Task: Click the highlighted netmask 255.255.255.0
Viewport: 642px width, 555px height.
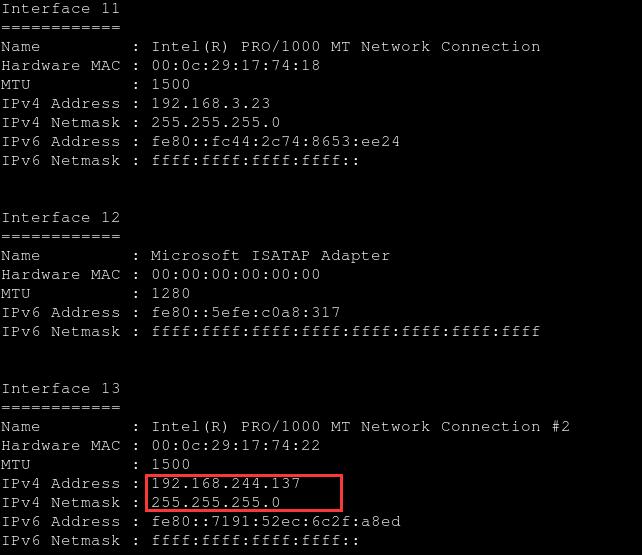Action: (x=216, y=502)
